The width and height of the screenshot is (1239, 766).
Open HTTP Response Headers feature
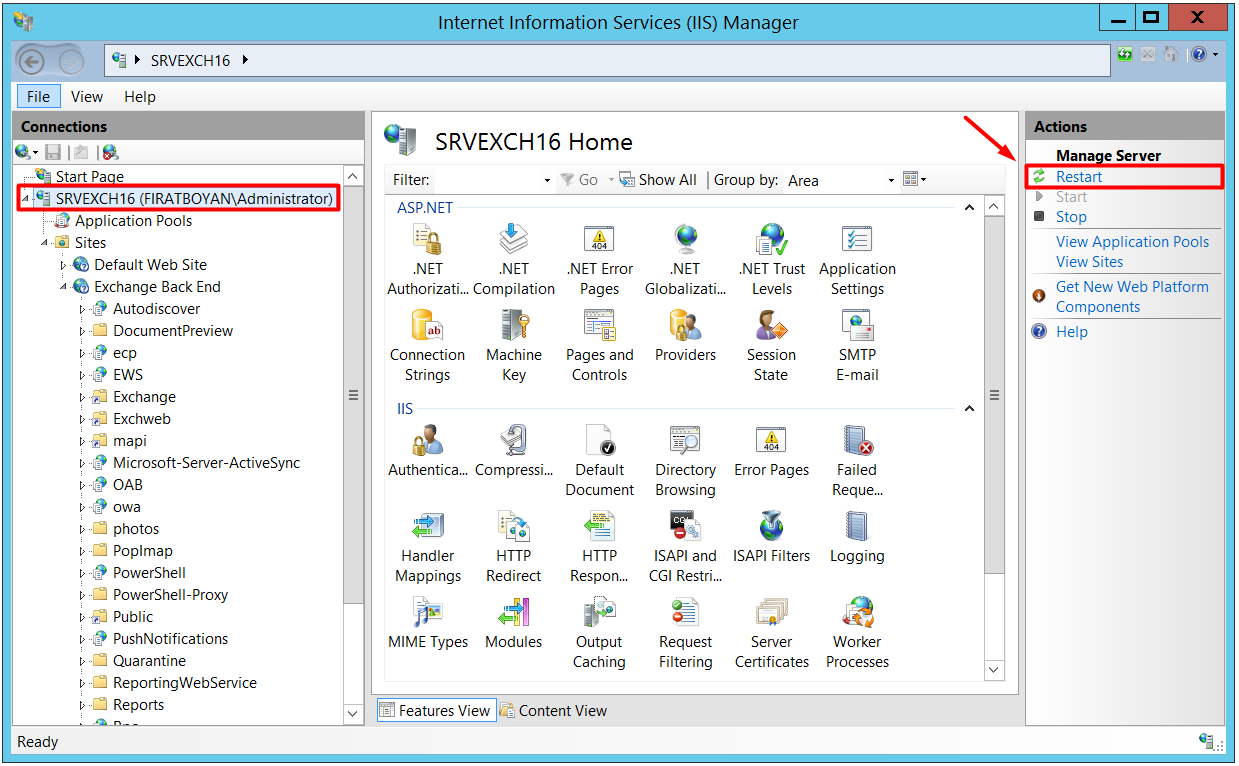pyautogui.click(x=600, y=545)
